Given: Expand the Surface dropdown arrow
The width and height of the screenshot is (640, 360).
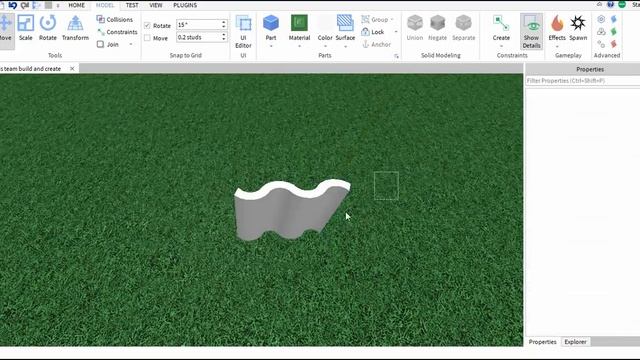Looking at the screenshot, I should 345,46.
